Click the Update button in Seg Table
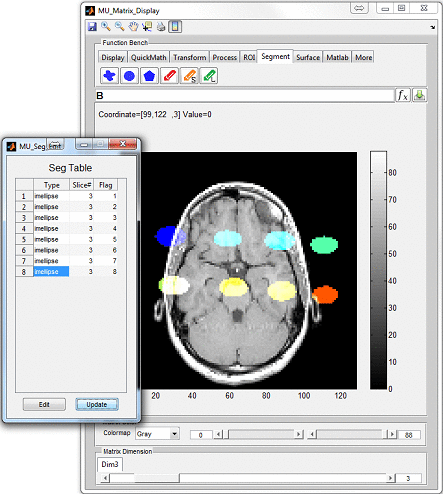The width and height of the screenshot is (443, 494). [x=97, y=404]
